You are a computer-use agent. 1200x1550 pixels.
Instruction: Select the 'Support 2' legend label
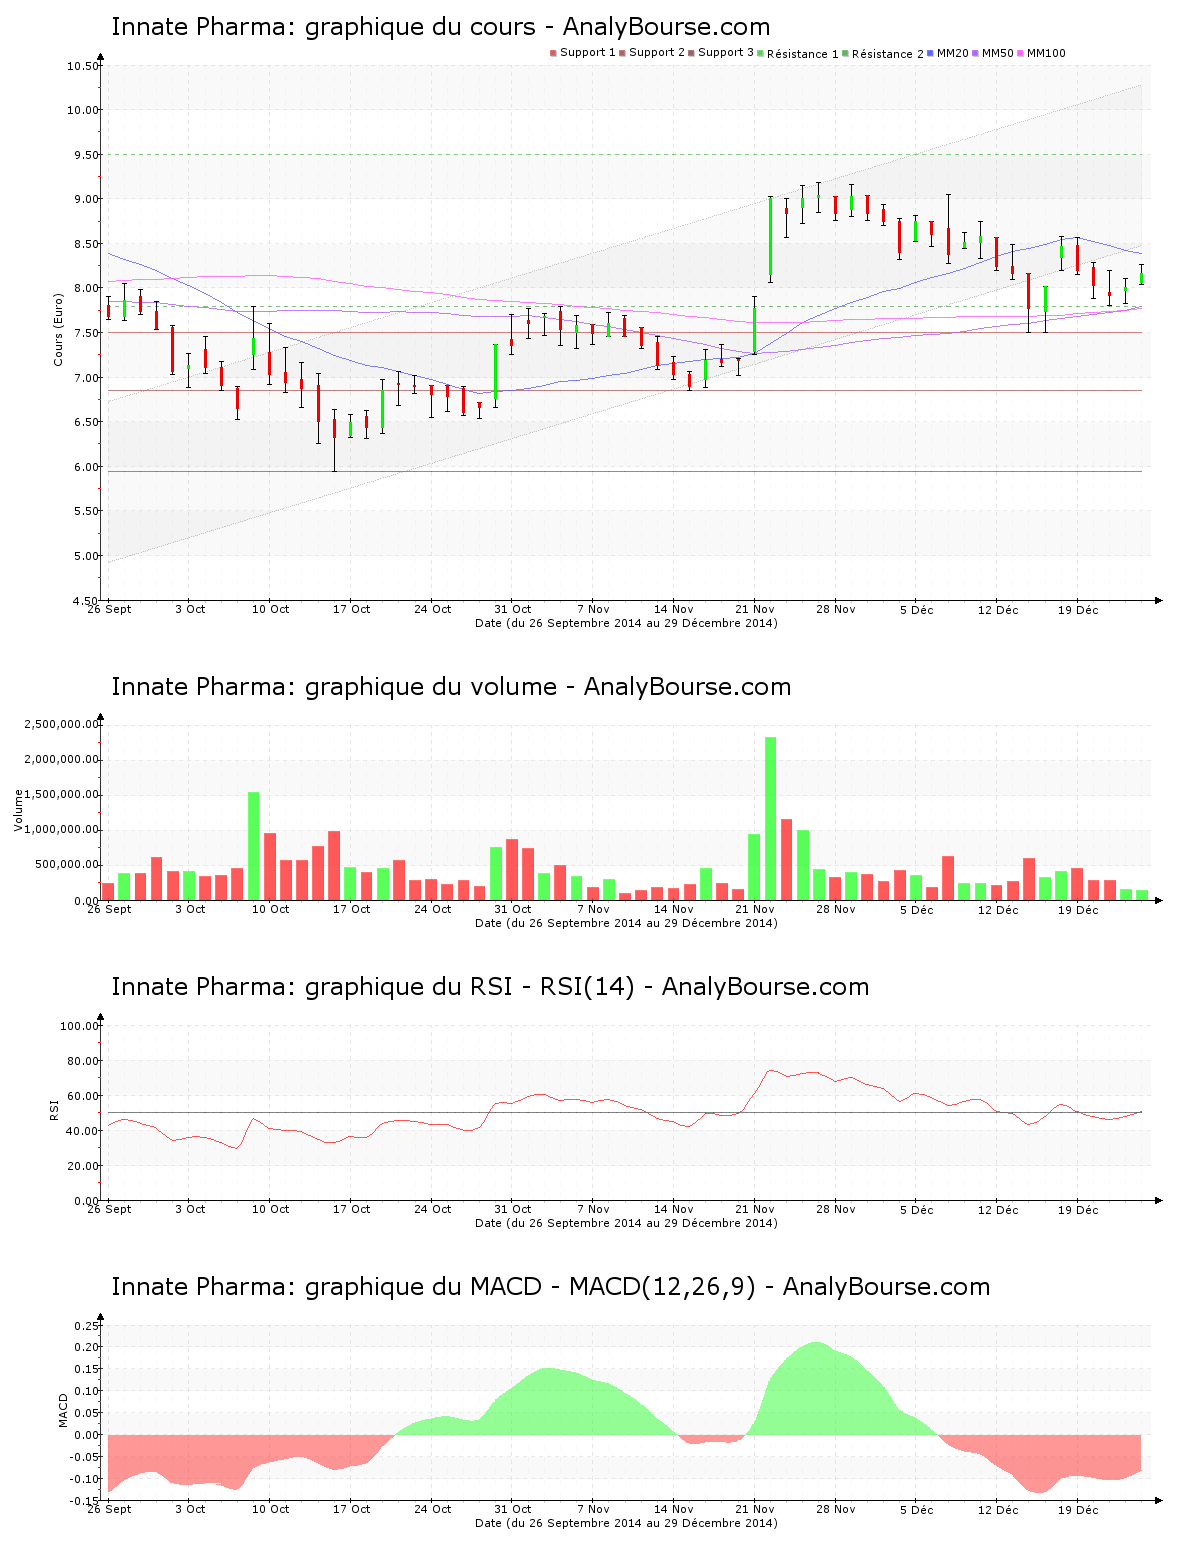click(657, 53)
